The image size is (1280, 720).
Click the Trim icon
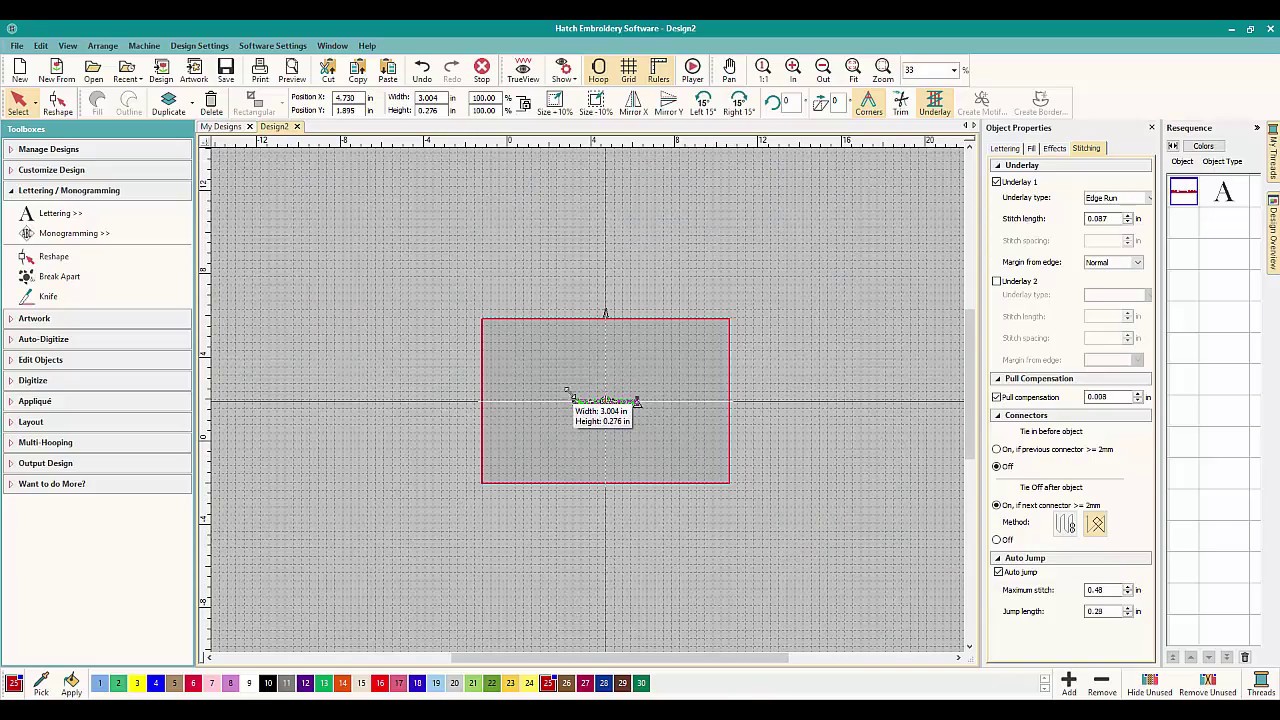tap(901, 101)
